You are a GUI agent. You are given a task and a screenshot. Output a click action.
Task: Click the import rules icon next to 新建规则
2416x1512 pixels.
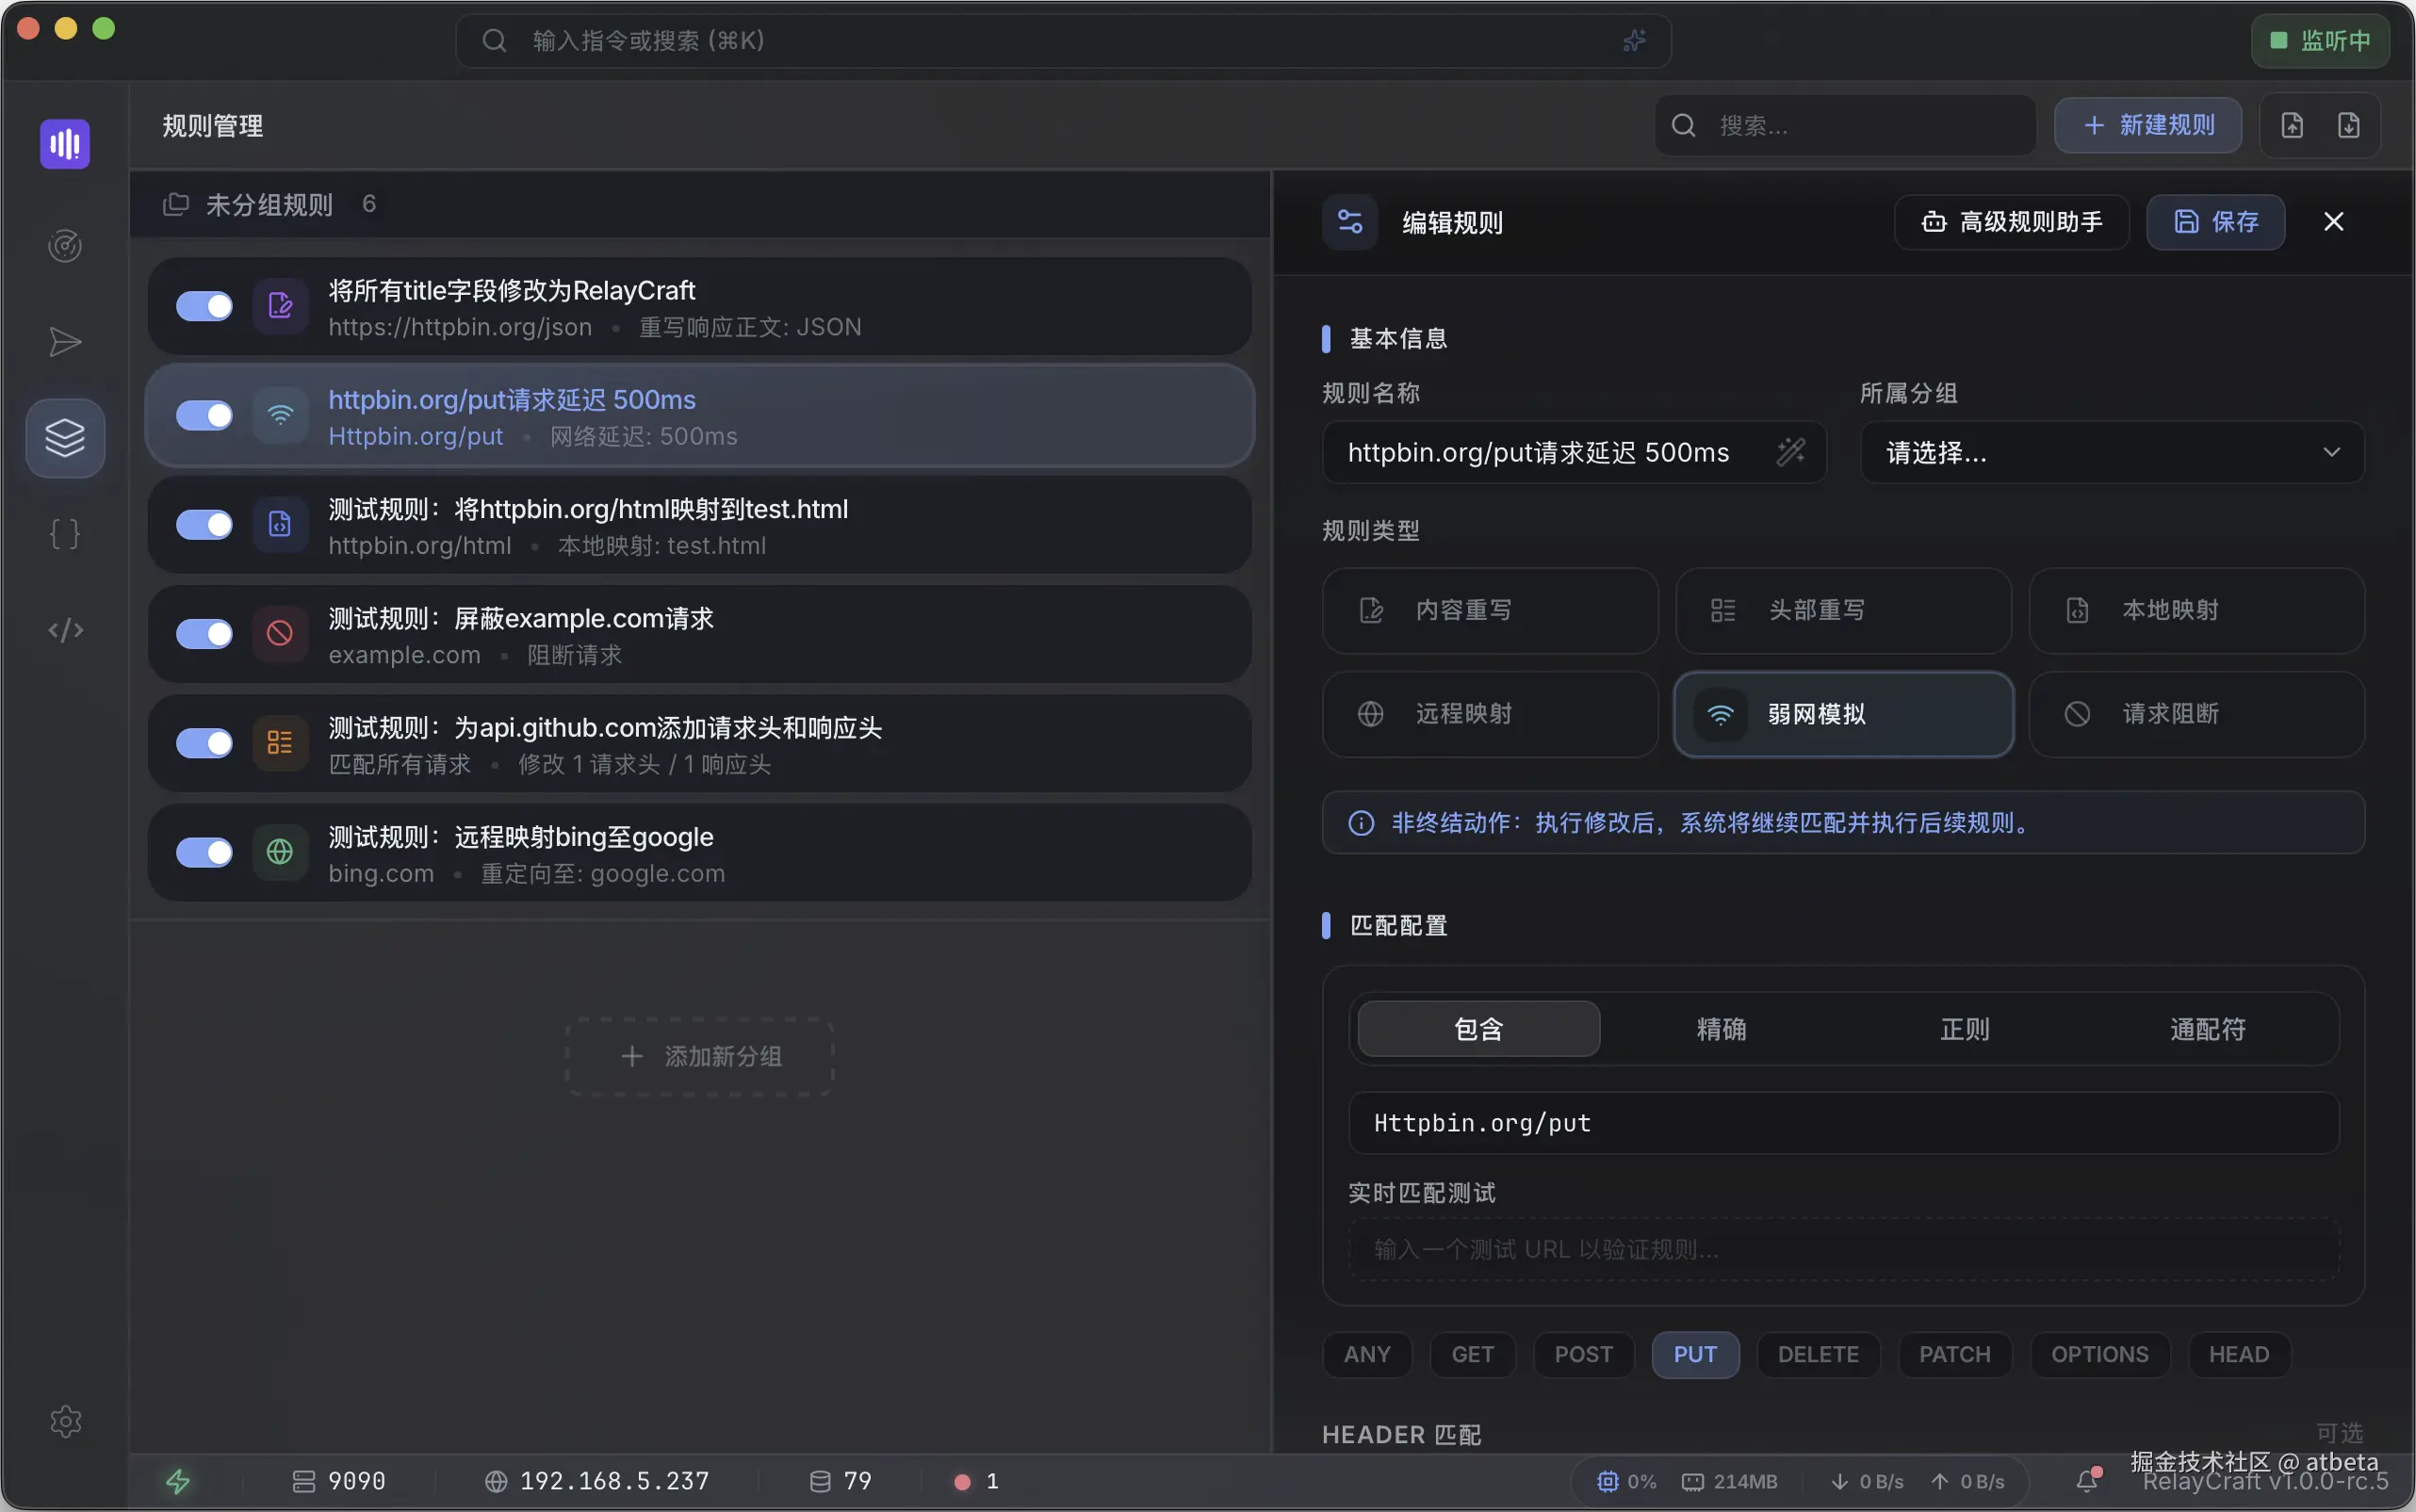pyautogui.click(x=2292, y=124)
